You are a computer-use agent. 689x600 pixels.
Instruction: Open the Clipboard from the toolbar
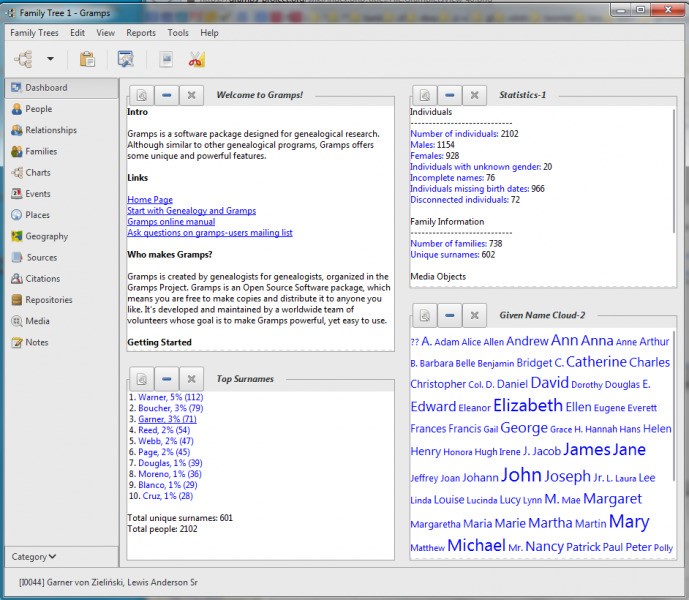click(87, 59)
